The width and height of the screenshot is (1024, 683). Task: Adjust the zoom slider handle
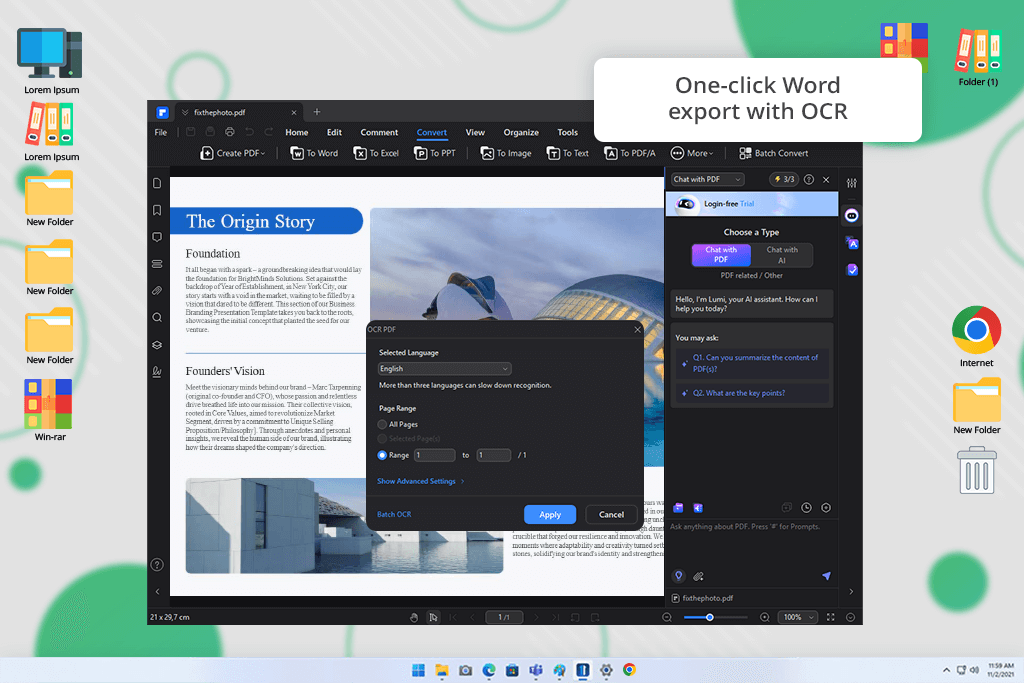tap(709, 617)
